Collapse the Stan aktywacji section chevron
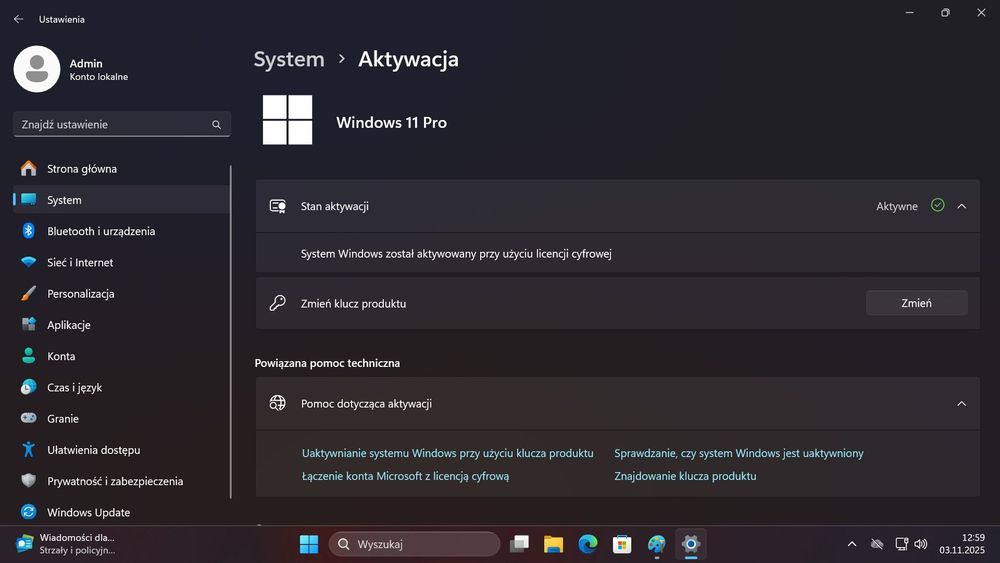This screenshot has height=563, width=1000. click(x=962, y=206)
